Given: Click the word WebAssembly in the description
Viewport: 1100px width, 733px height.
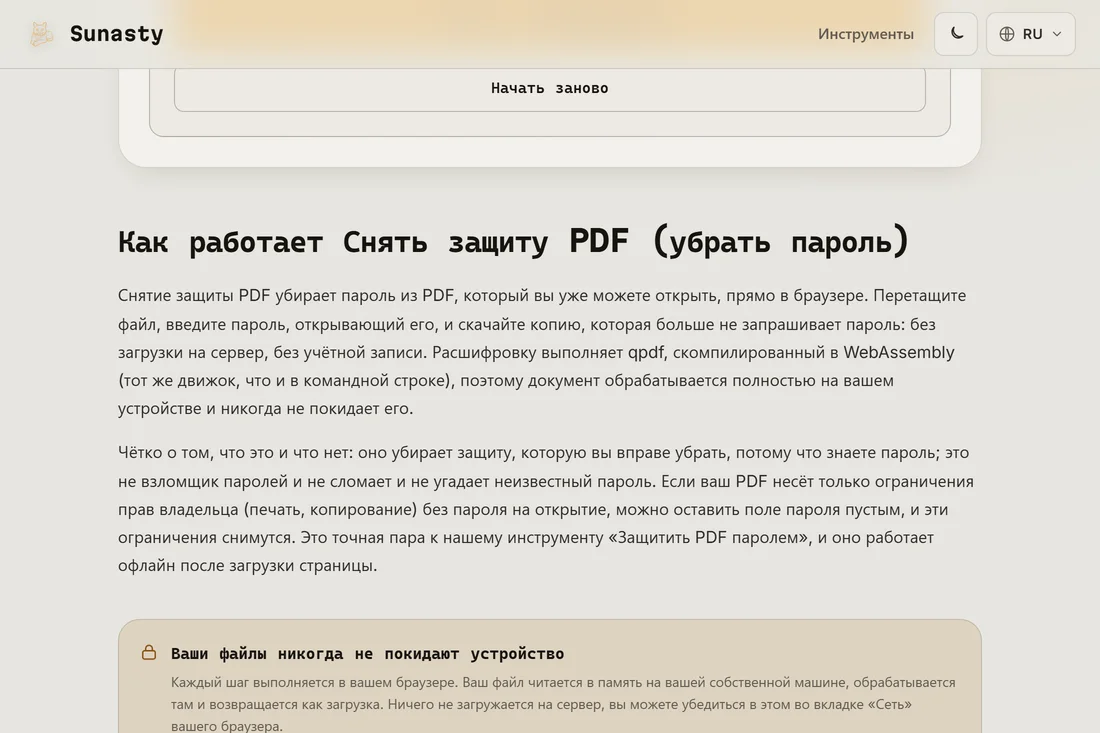Looking at the screenshot, I should 899,352.
